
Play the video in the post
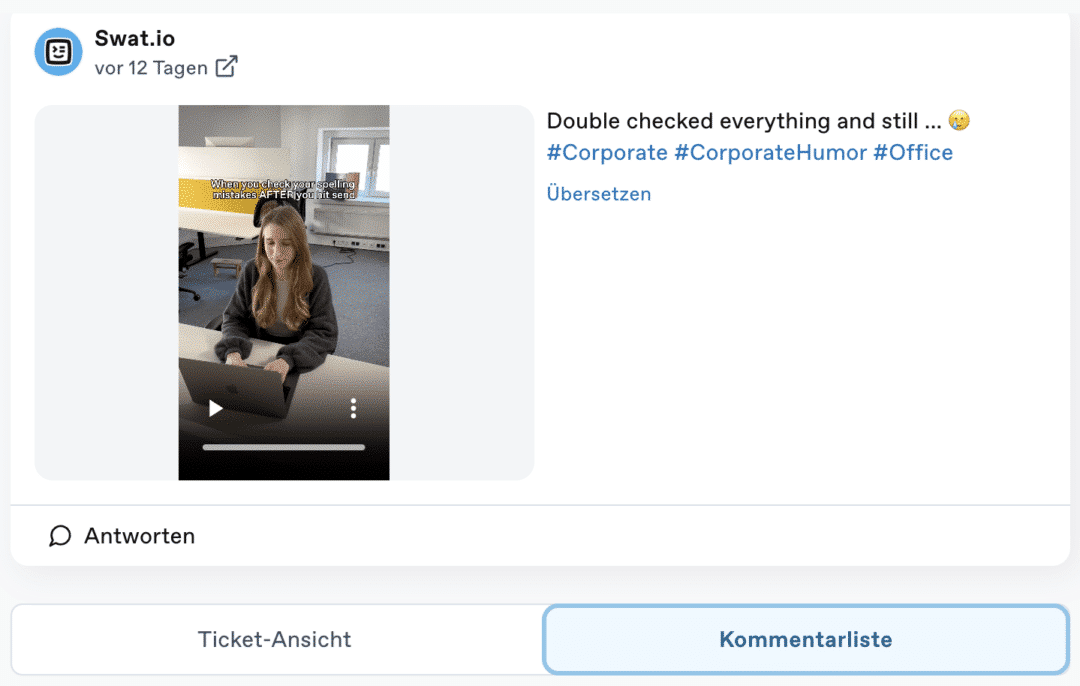click(215, 408)
